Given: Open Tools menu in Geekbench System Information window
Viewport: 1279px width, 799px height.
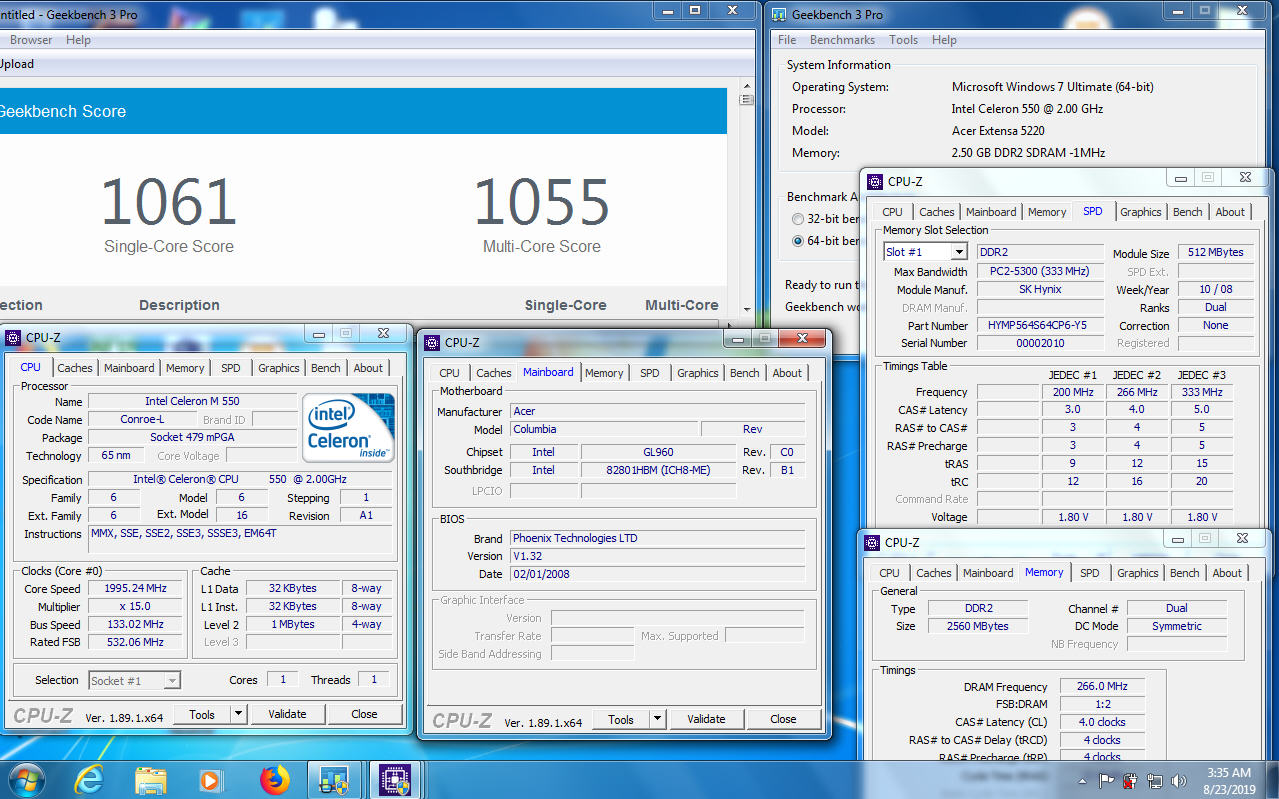Looking at the screenshot, I should coord(903,40).
